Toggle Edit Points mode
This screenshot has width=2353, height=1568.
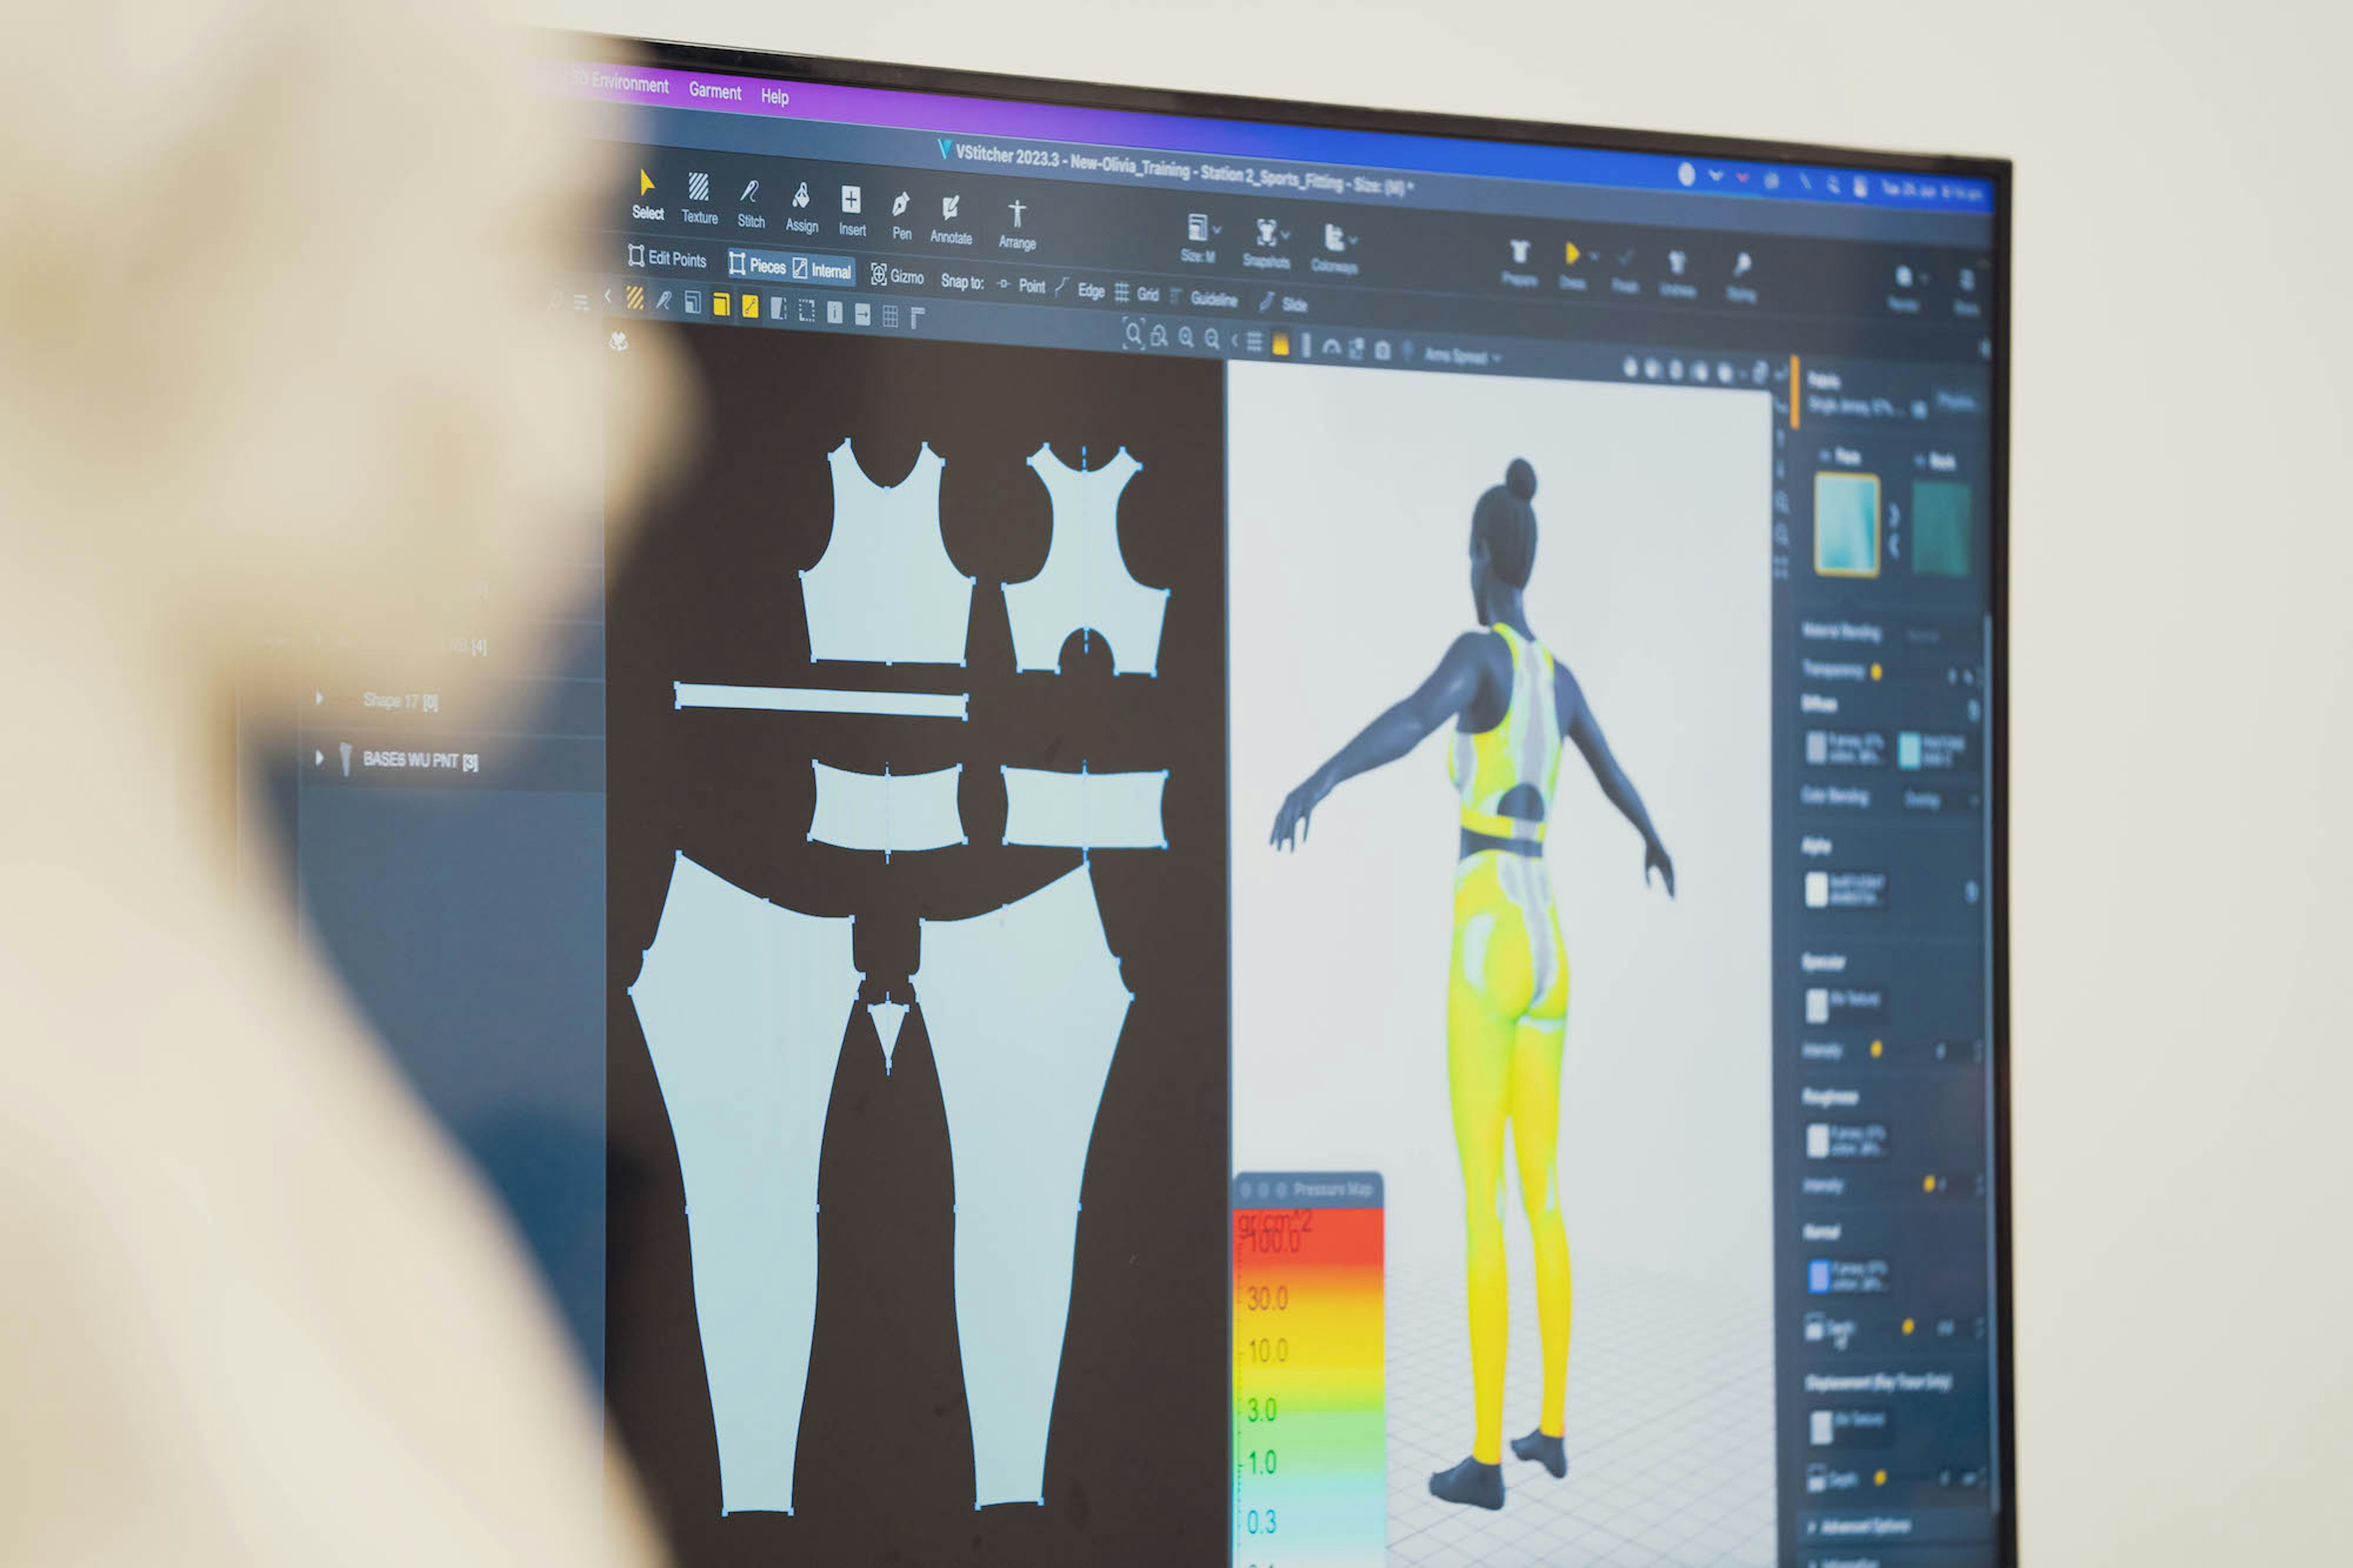coord(667,258)
